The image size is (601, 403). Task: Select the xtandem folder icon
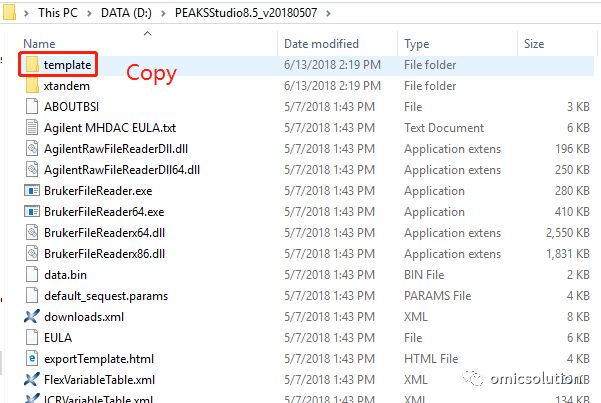pos(32,86)
